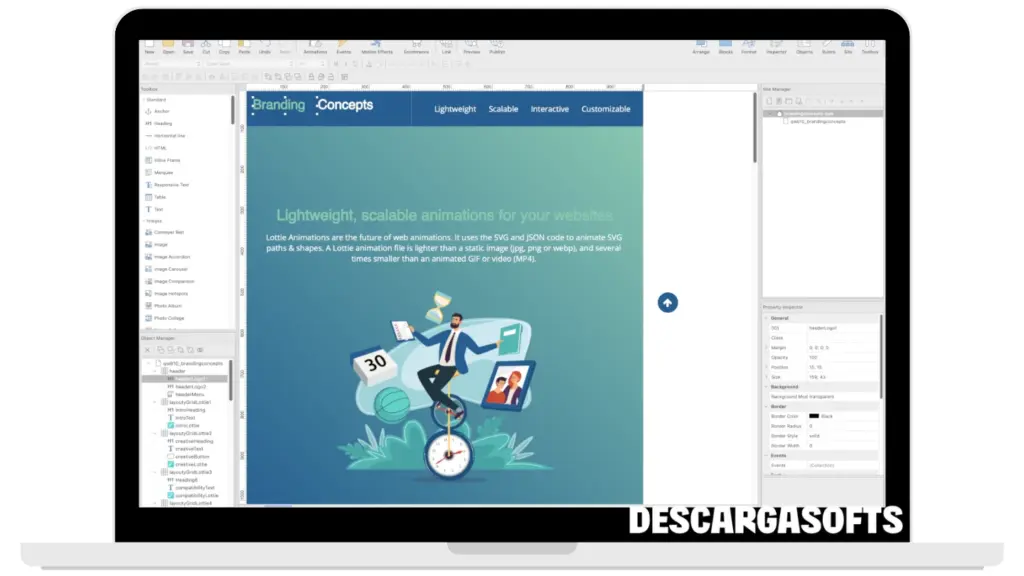Toggle the Inspector panel button
The width and height of the screenshot is (1024, 576).
[776, 46]
